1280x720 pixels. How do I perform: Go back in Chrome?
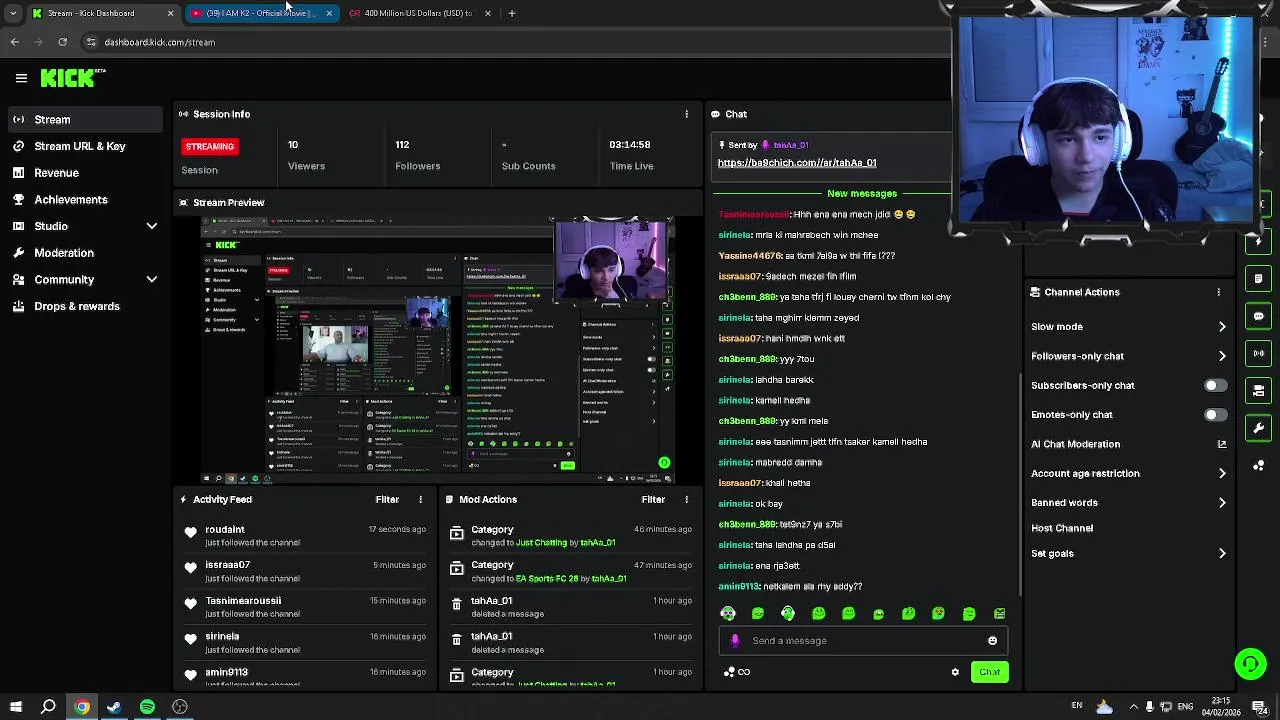tap(15, 42)
